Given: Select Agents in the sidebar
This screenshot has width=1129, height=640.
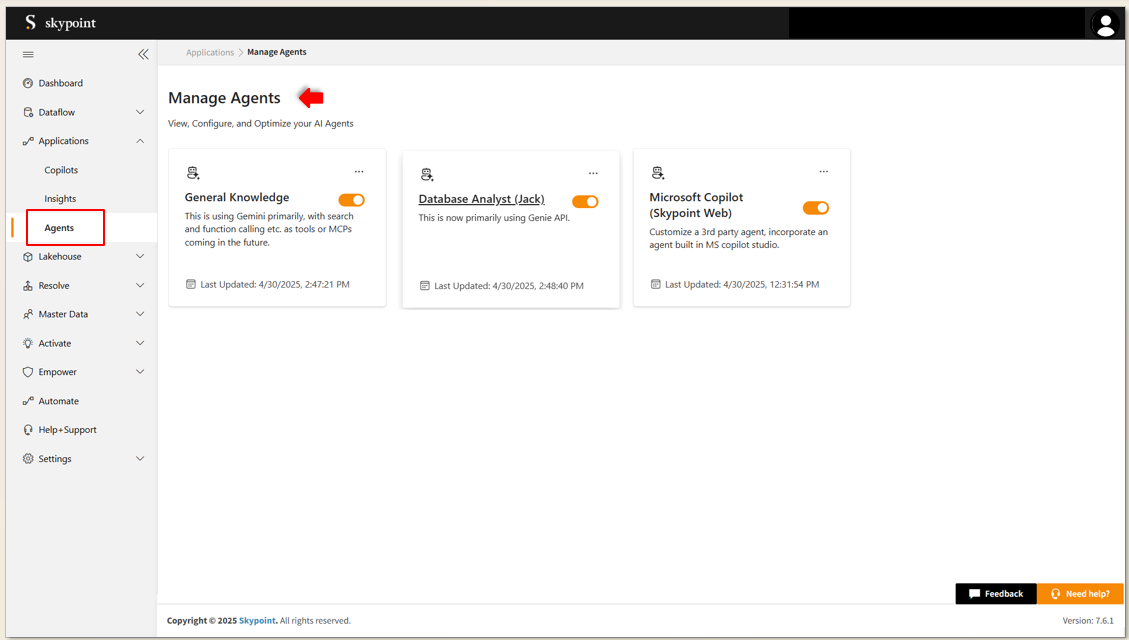Looking at the screenshot, I should pyautogui.click(x=59, y=227).
